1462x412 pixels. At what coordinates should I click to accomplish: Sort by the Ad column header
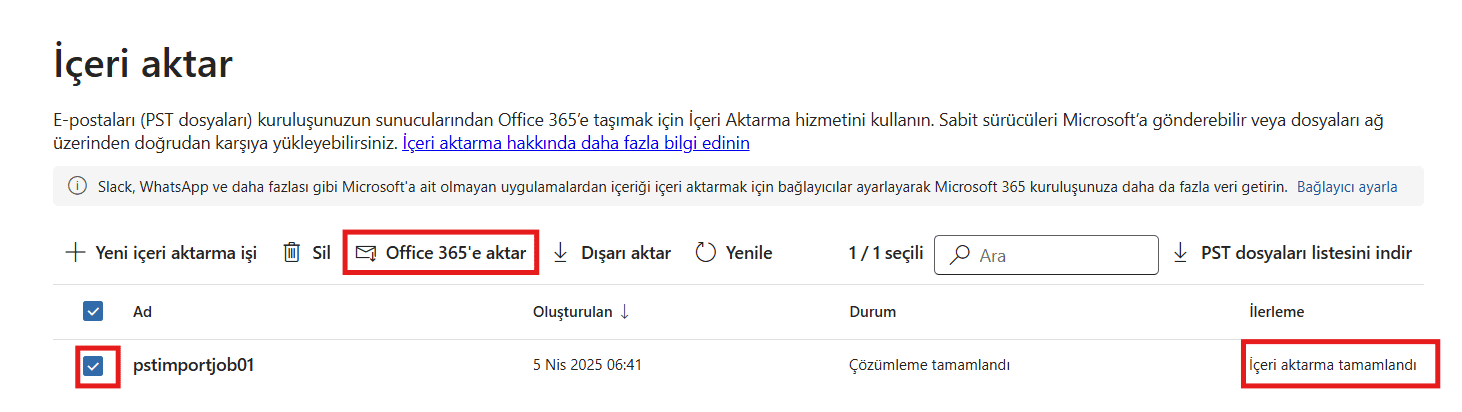pyautogui.click(x=142, y=312)
